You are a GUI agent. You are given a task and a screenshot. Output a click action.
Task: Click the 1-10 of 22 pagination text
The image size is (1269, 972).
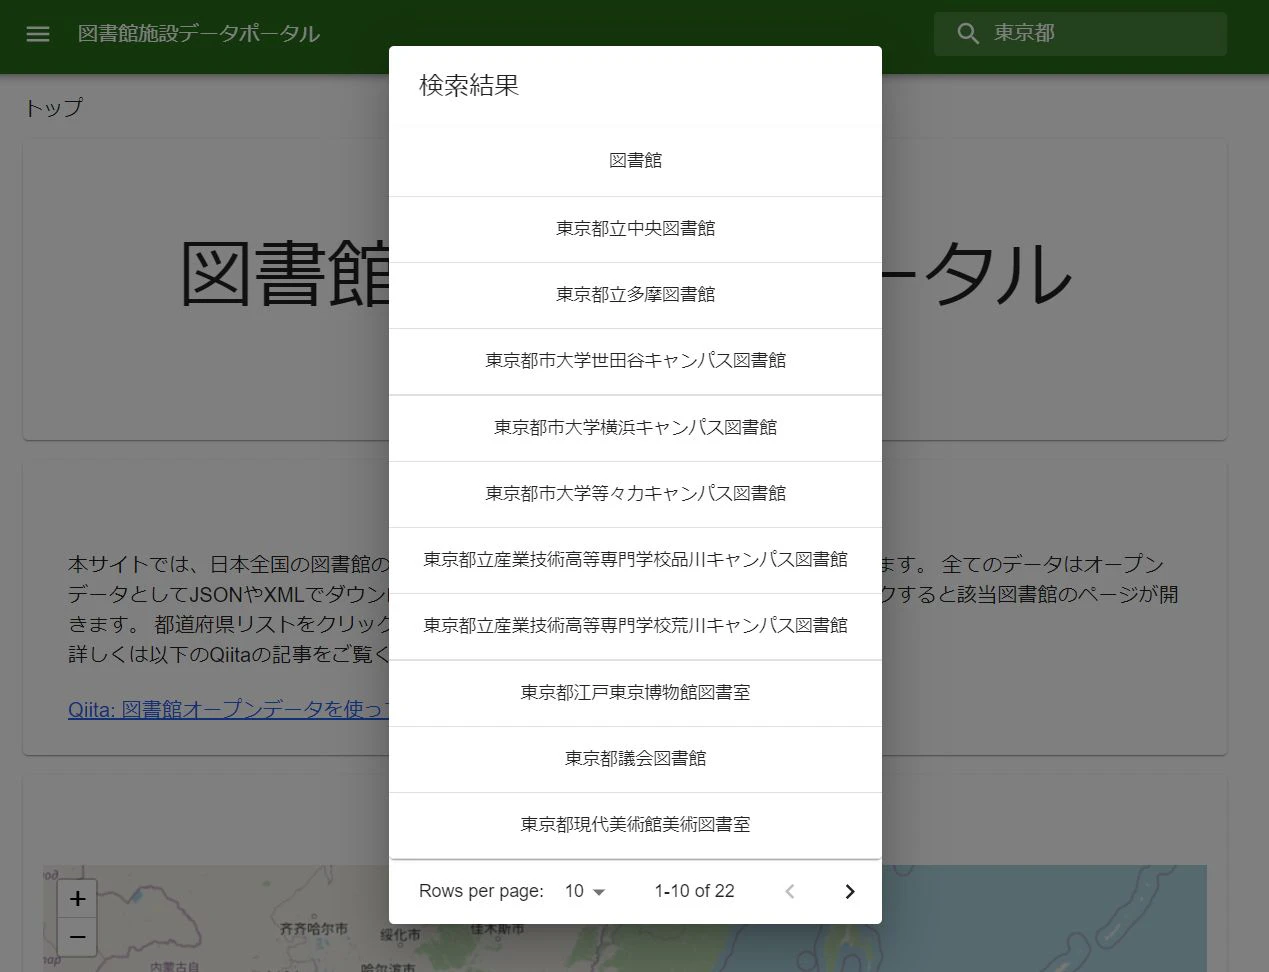[694, 891]
